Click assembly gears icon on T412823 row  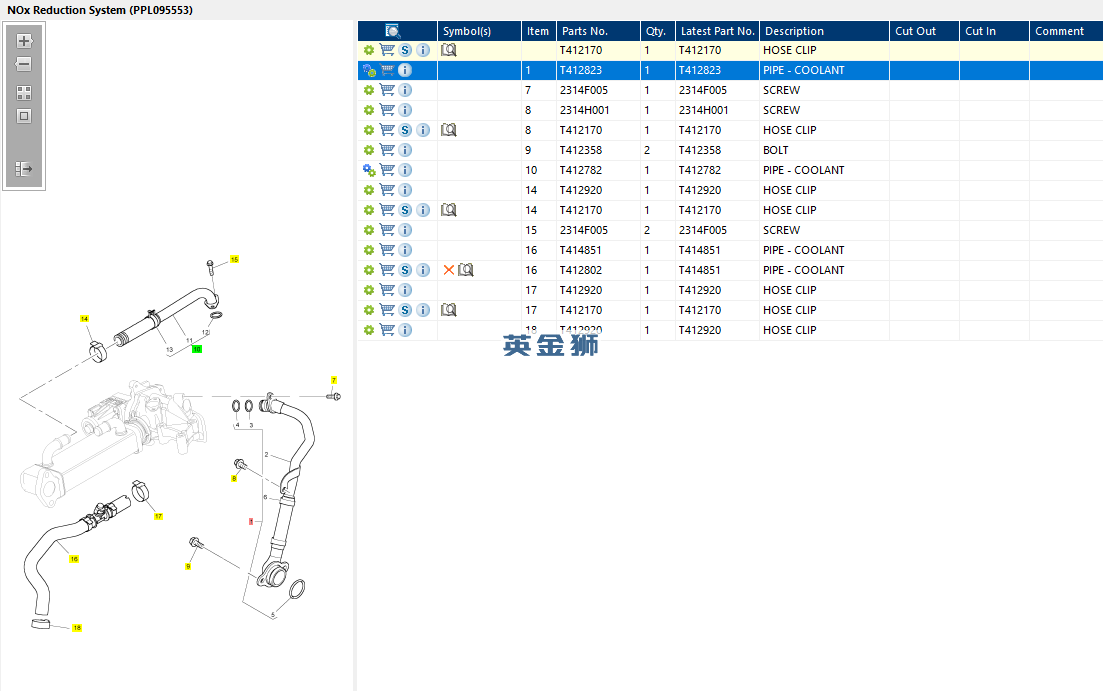[369, 70]
